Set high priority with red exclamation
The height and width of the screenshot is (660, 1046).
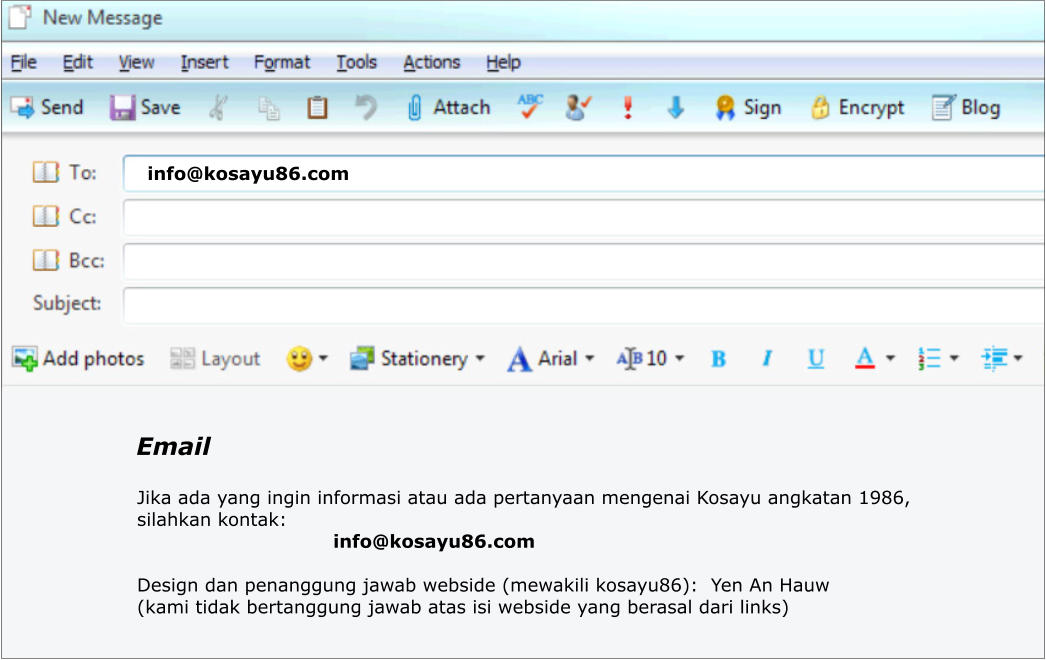pyautogui.click(x=627, y=107)
